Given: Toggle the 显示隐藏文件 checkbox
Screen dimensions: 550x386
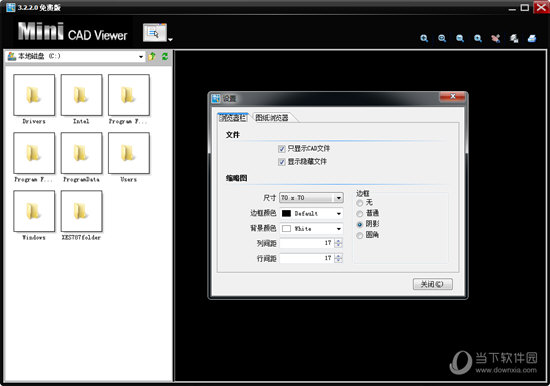Looking at the screenshot, I should point(281,162).
